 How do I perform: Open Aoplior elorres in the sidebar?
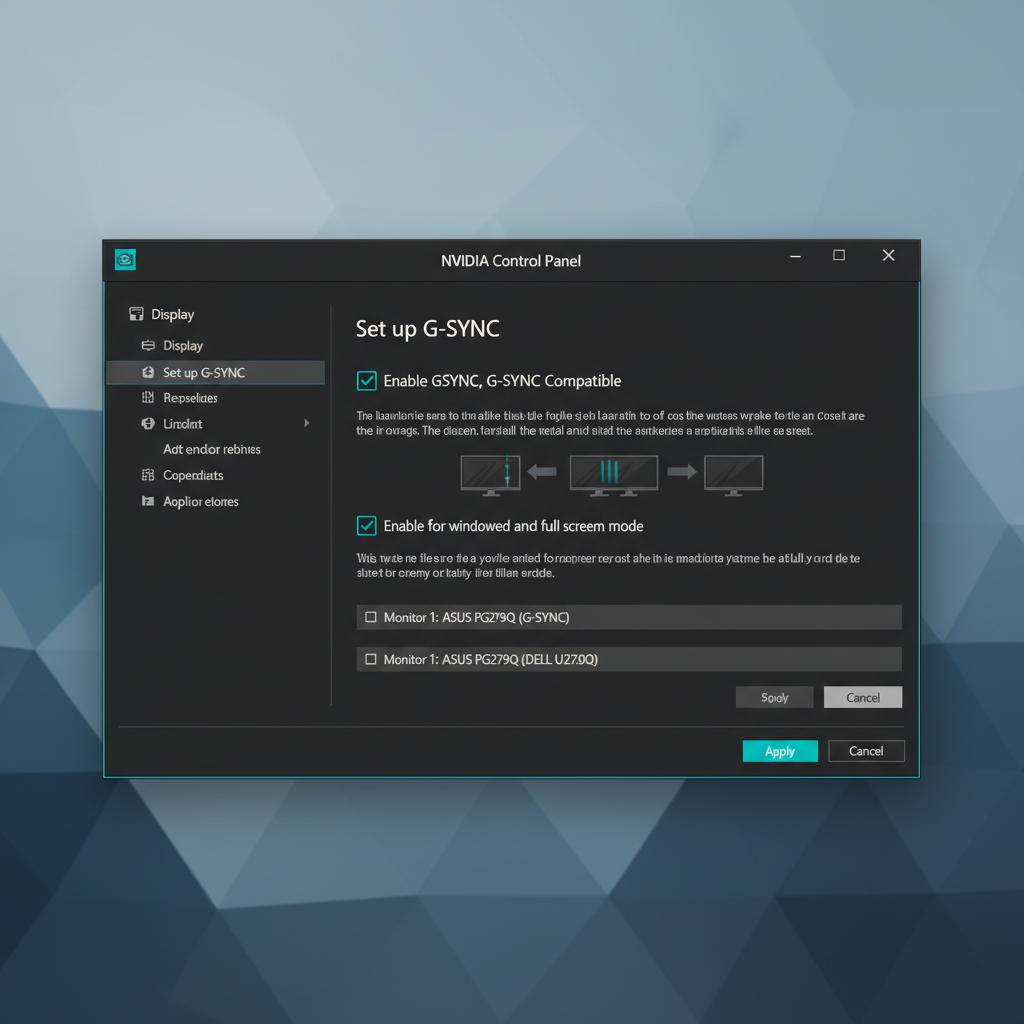click(200, 502)
